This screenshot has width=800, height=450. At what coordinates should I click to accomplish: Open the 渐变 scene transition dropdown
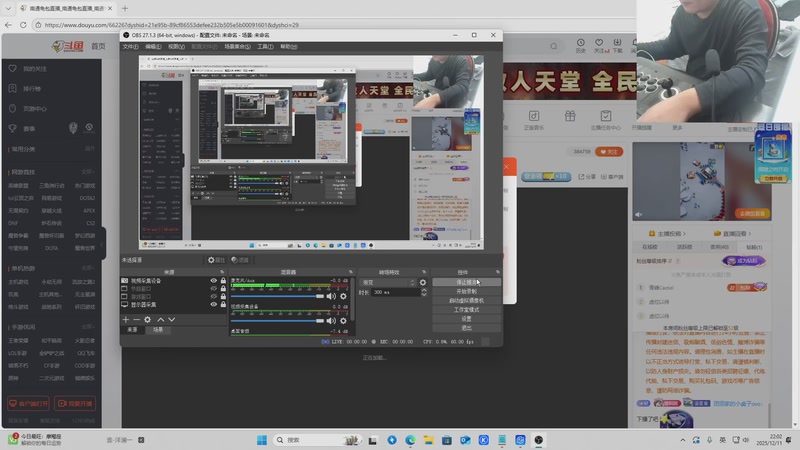pos(388,282)
